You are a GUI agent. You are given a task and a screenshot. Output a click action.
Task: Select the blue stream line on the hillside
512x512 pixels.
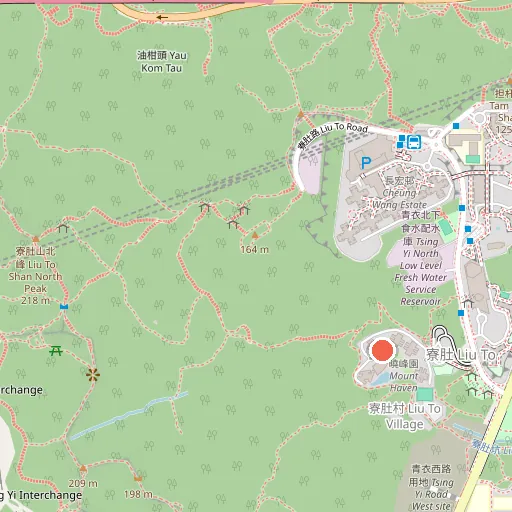point(128,416)
